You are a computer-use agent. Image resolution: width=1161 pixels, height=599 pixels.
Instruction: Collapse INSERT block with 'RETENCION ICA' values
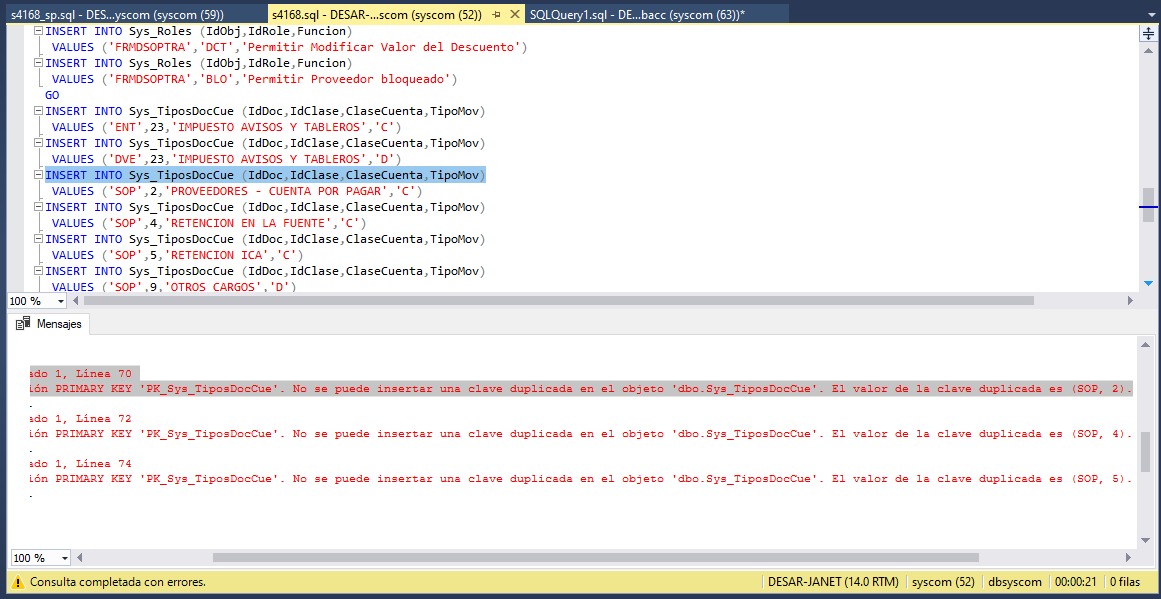38,239
